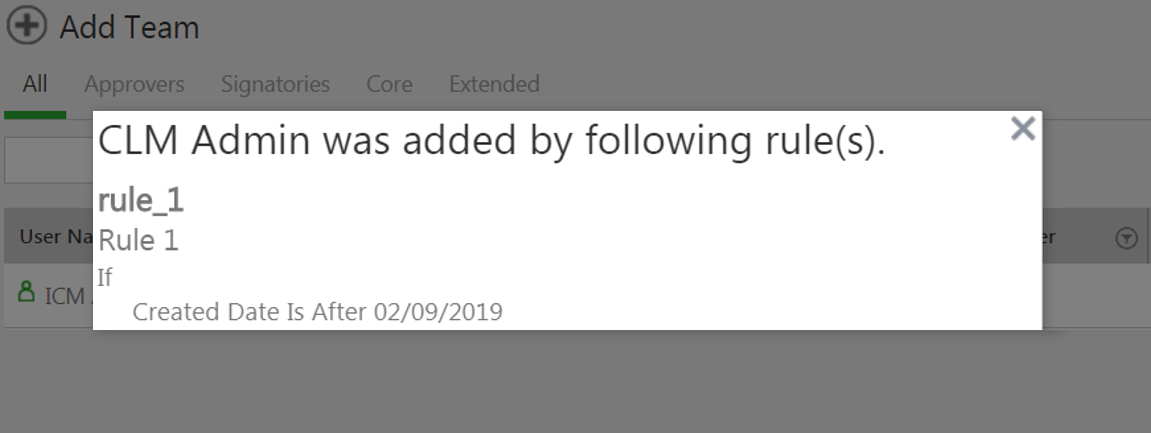Open the Approvers tab

[134, 84]
